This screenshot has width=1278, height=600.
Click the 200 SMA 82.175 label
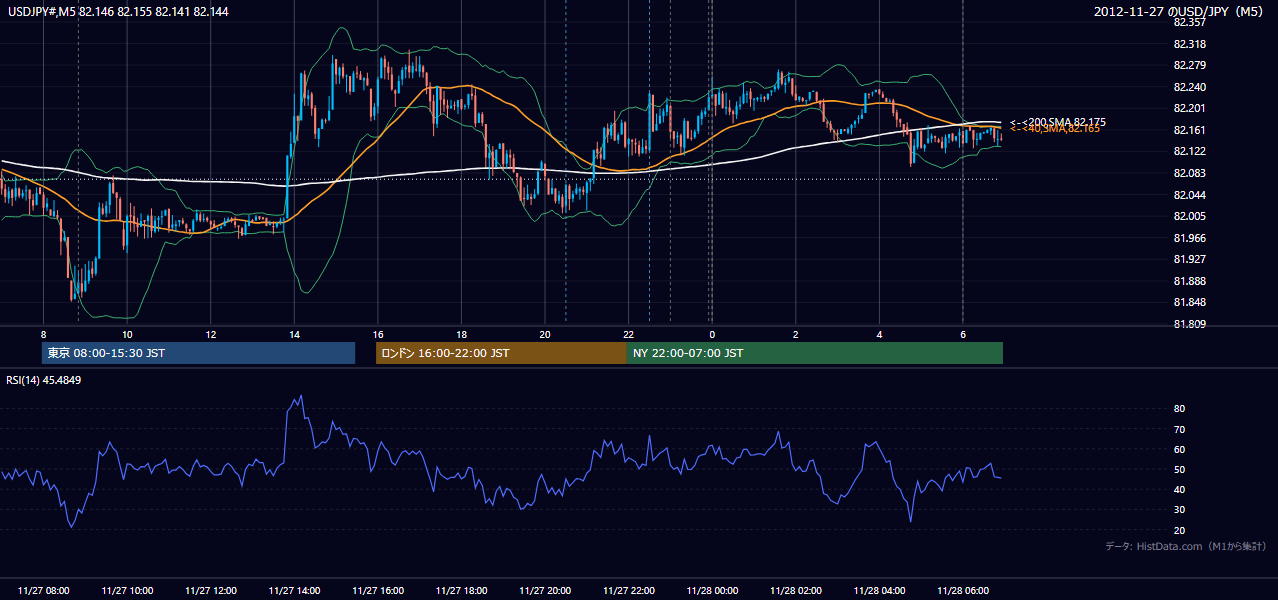pyautogui.click(x=1057, y=122)
